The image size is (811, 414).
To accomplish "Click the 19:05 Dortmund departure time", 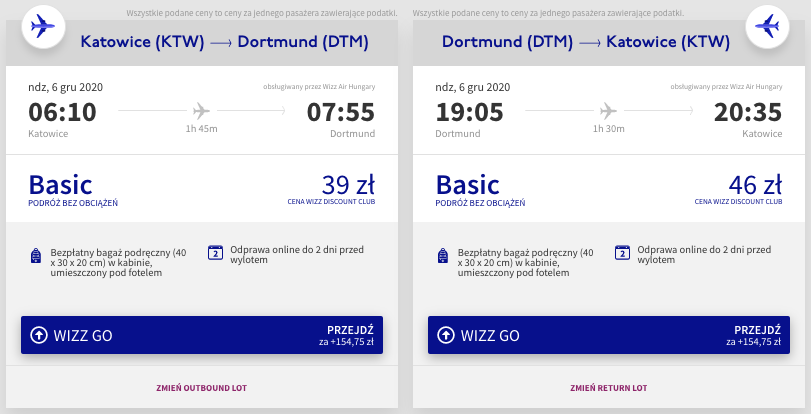I will tap(469, 113).
